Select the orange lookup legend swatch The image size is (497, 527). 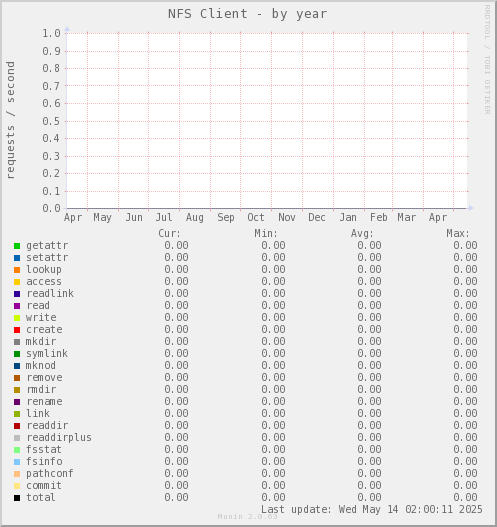click(17, 270)
